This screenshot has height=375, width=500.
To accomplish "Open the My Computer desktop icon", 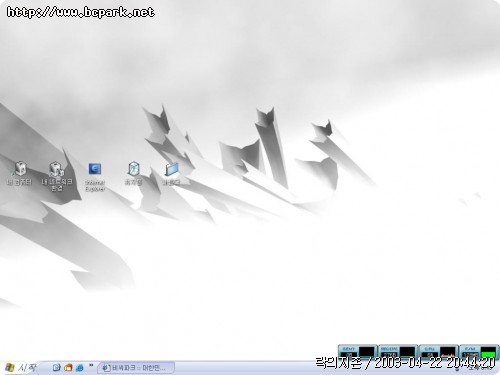I will [x=20, y=173].
